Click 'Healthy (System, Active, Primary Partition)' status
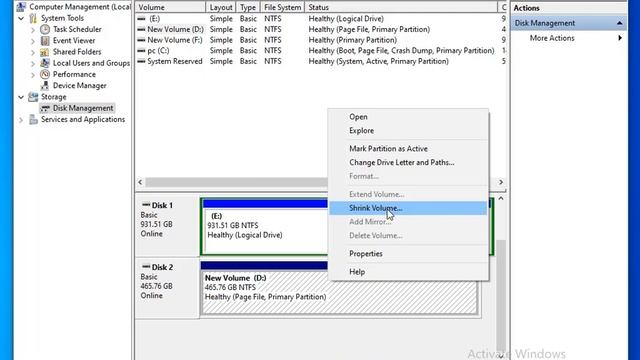 pos(378,61)
